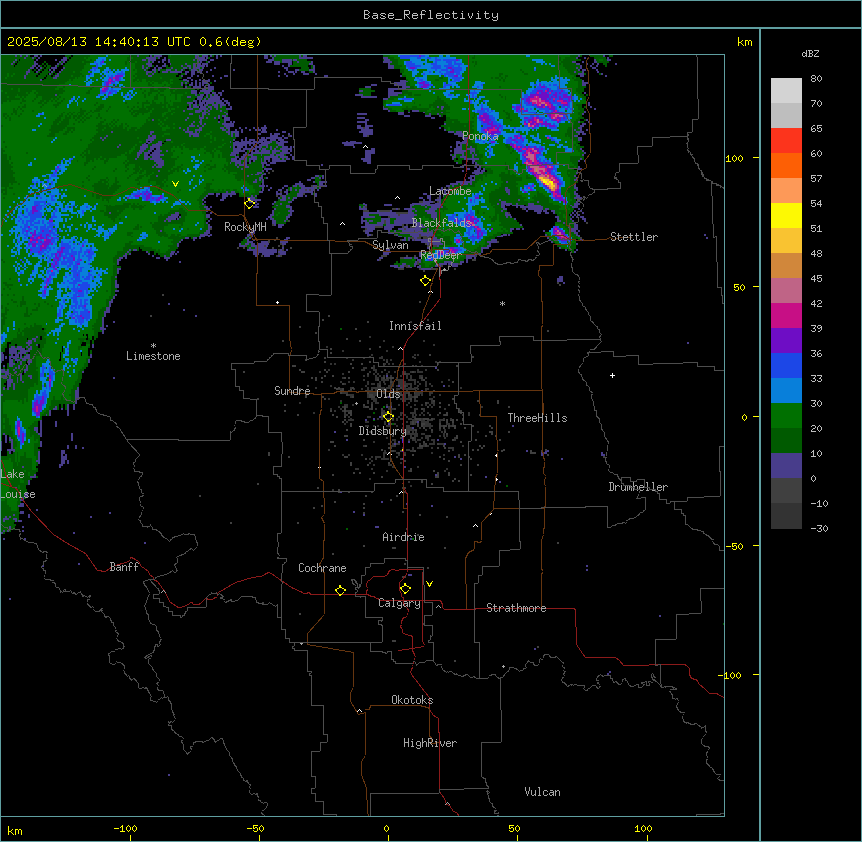This screenshot has width=862, height=842.
Task: Click the 33 dBZ light blue swatch
Action: coord(786,391)
